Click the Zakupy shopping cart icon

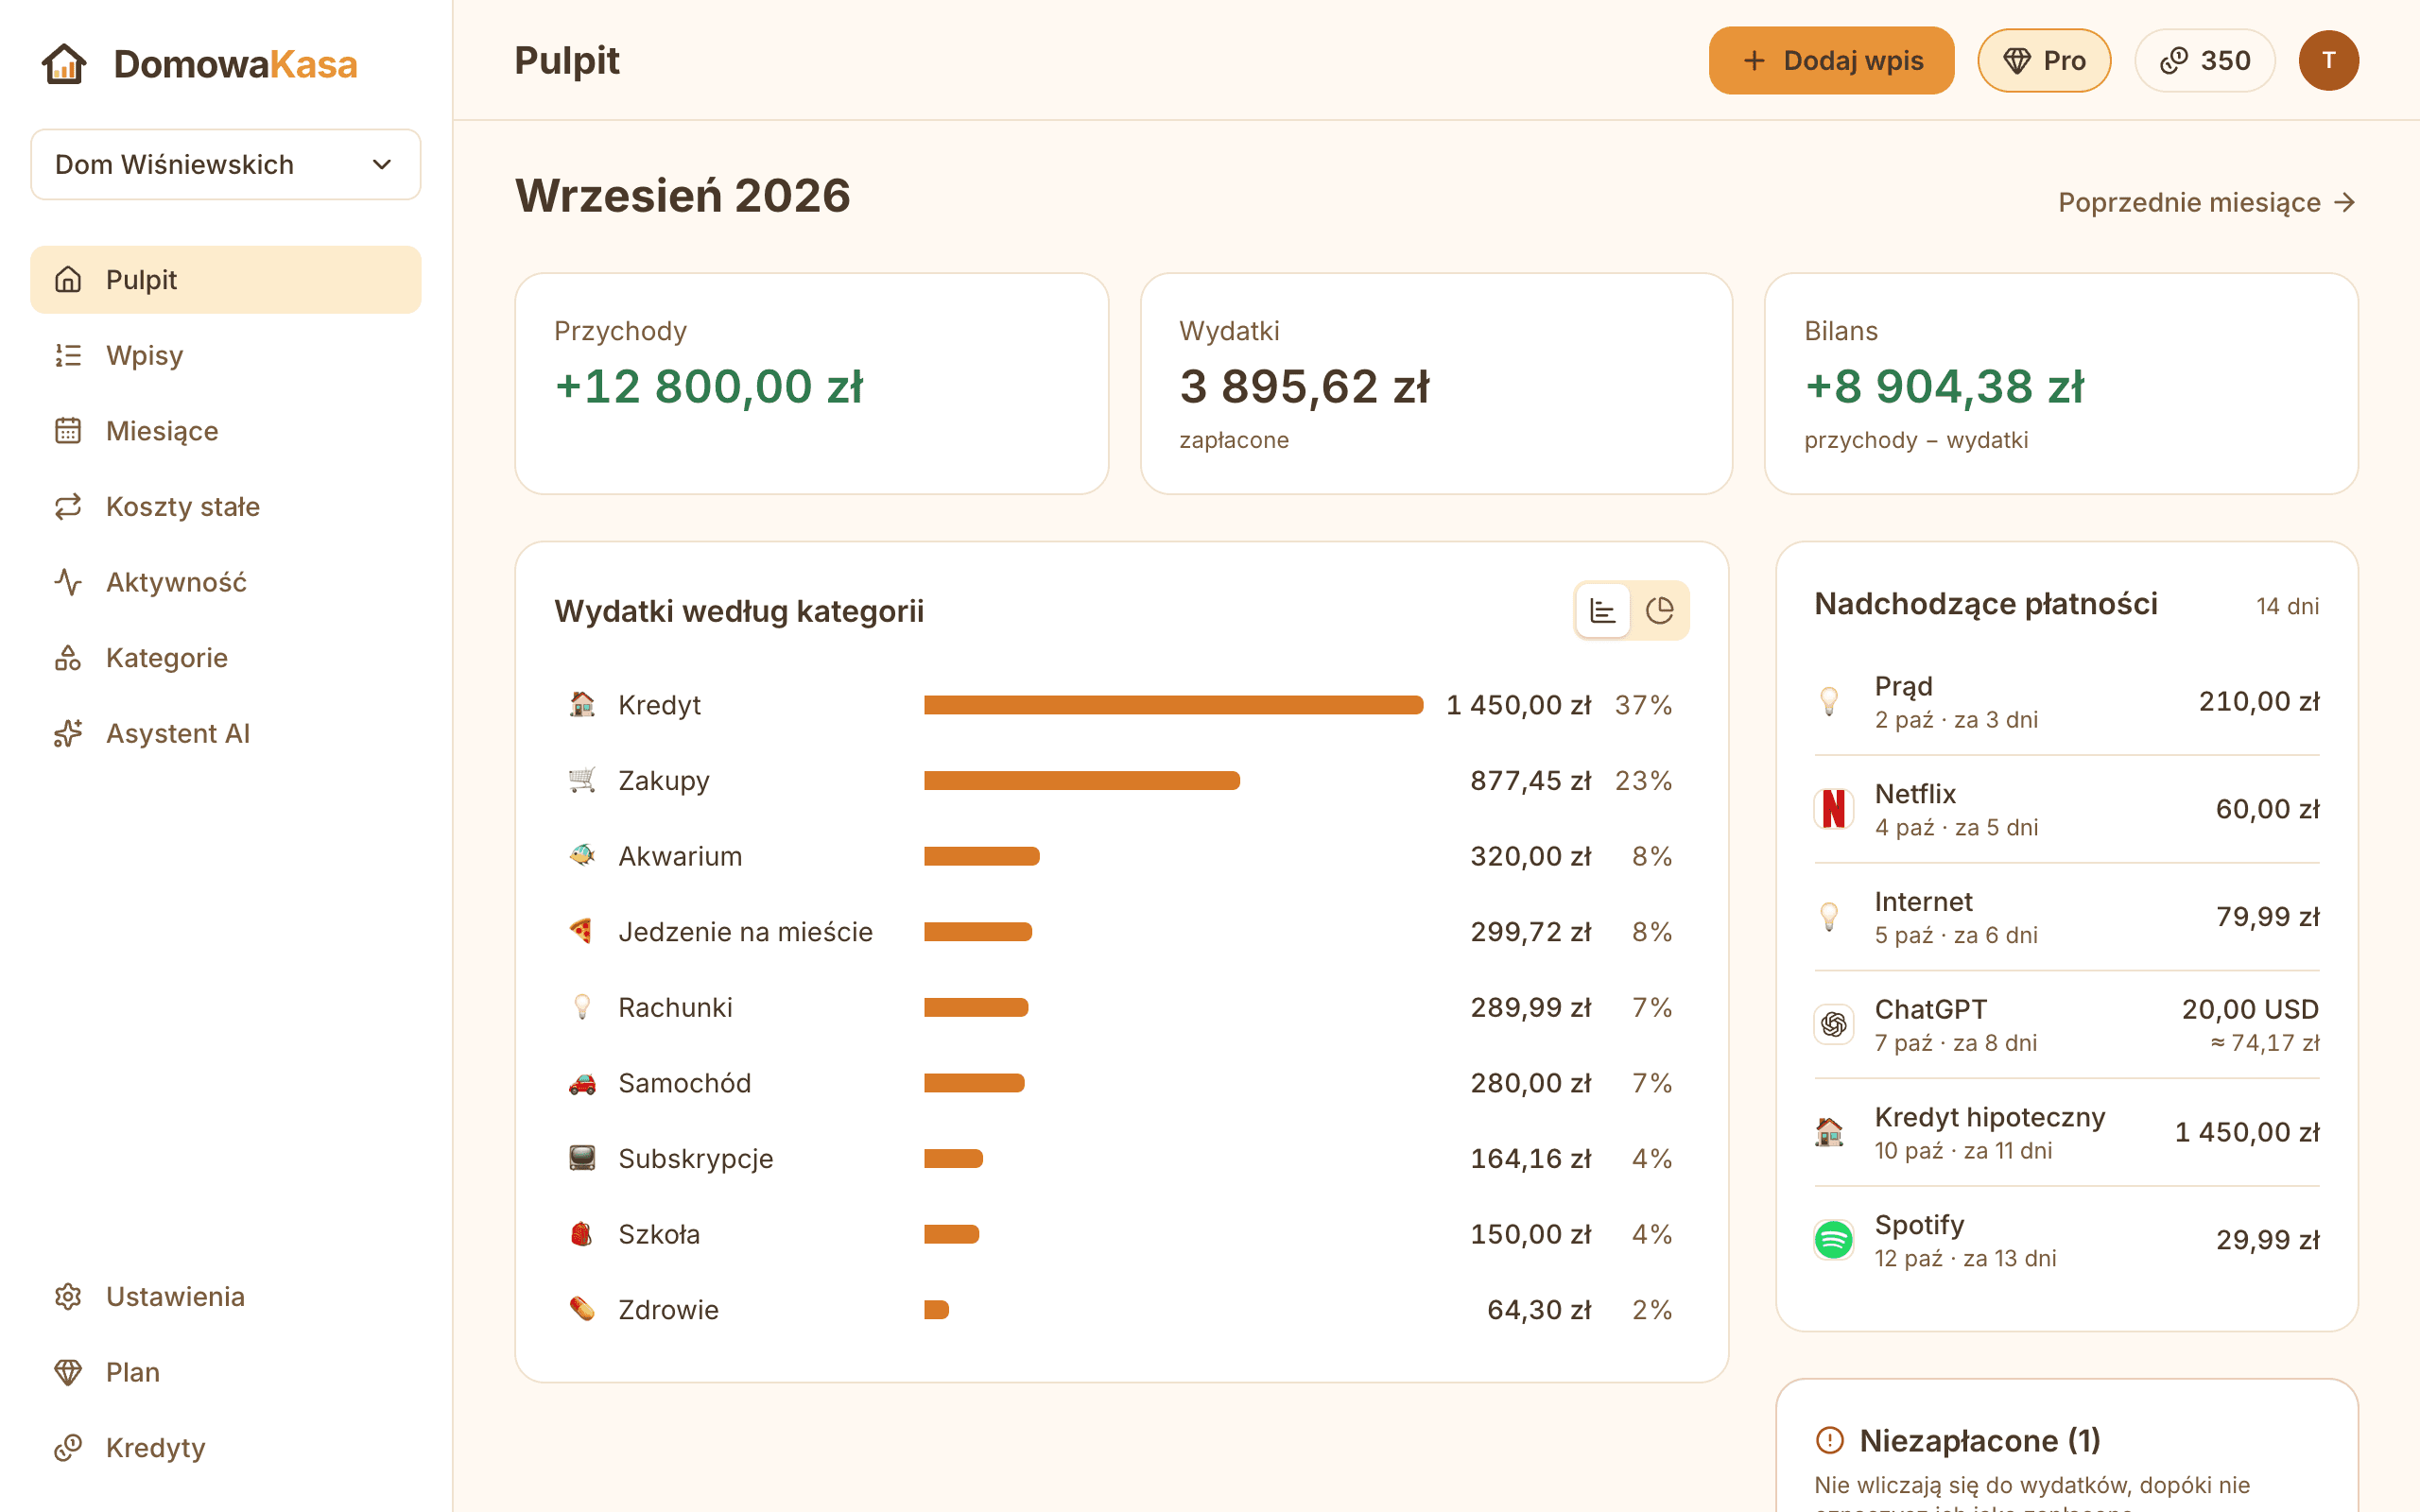582,780
